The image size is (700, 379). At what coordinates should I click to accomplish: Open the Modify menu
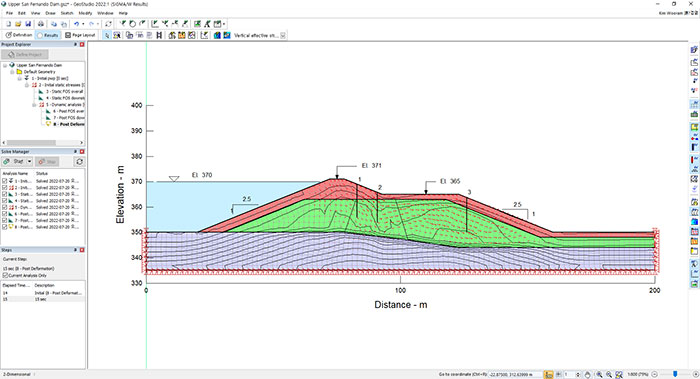pyautogui.click(x=85, y=13)
